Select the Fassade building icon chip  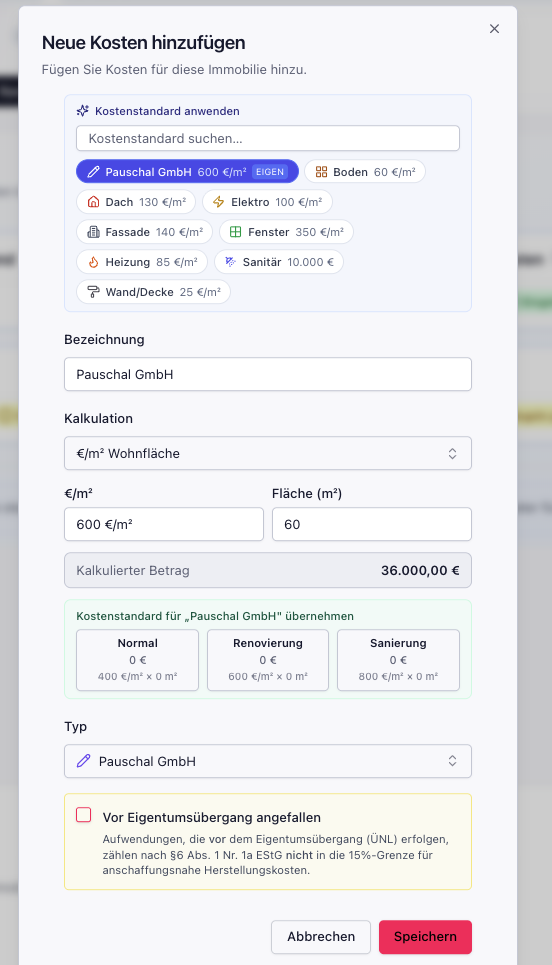coord(145,232)
